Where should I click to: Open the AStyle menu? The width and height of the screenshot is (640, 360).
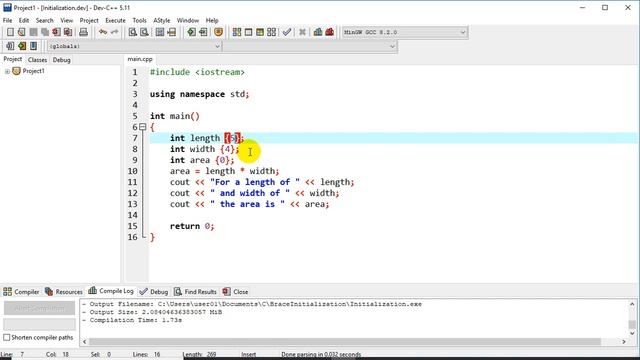click(x=162, y=20)
